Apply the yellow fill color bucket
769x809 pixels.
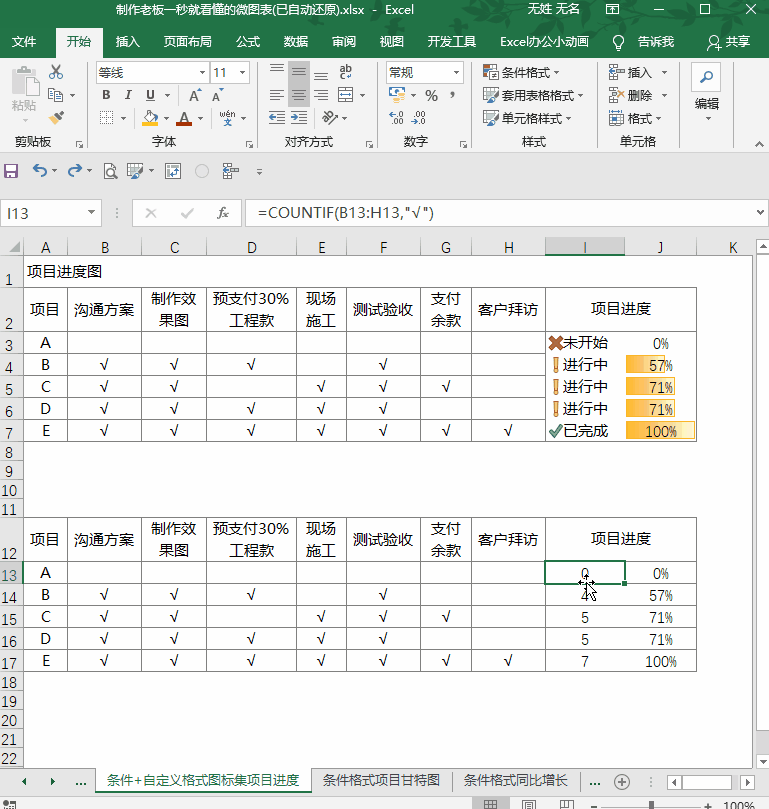(150, 118)
